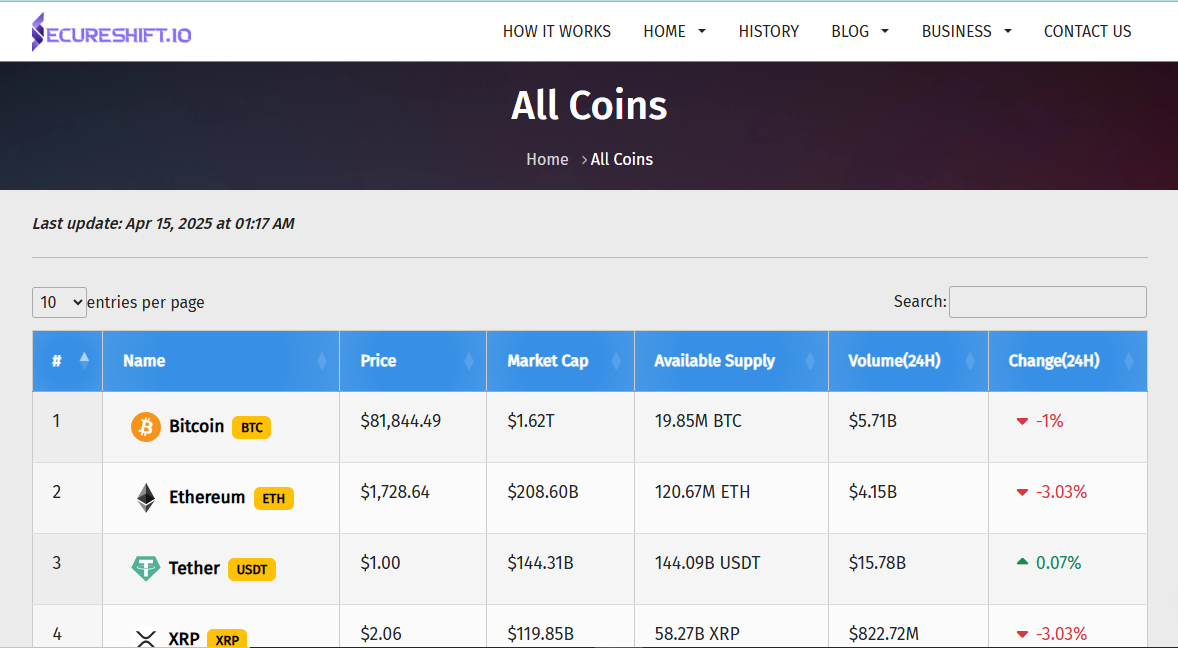Sort by Change(24H) column header

1068,361
